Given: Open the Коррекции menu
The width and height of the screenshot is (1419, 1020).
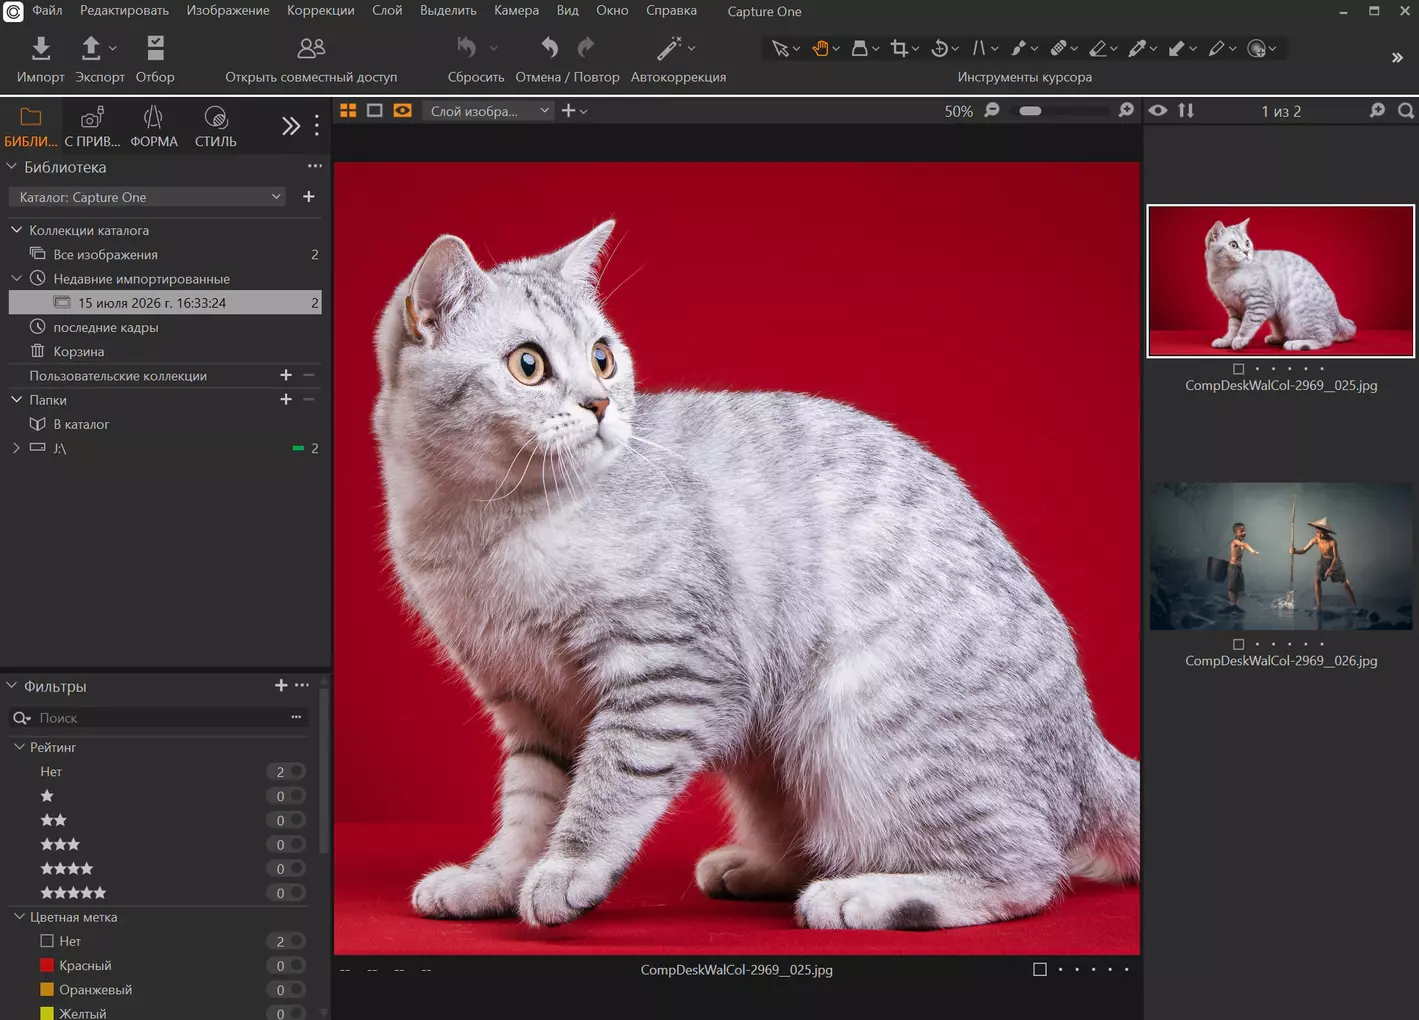Looking at the screenshot, I should point(320,11).
